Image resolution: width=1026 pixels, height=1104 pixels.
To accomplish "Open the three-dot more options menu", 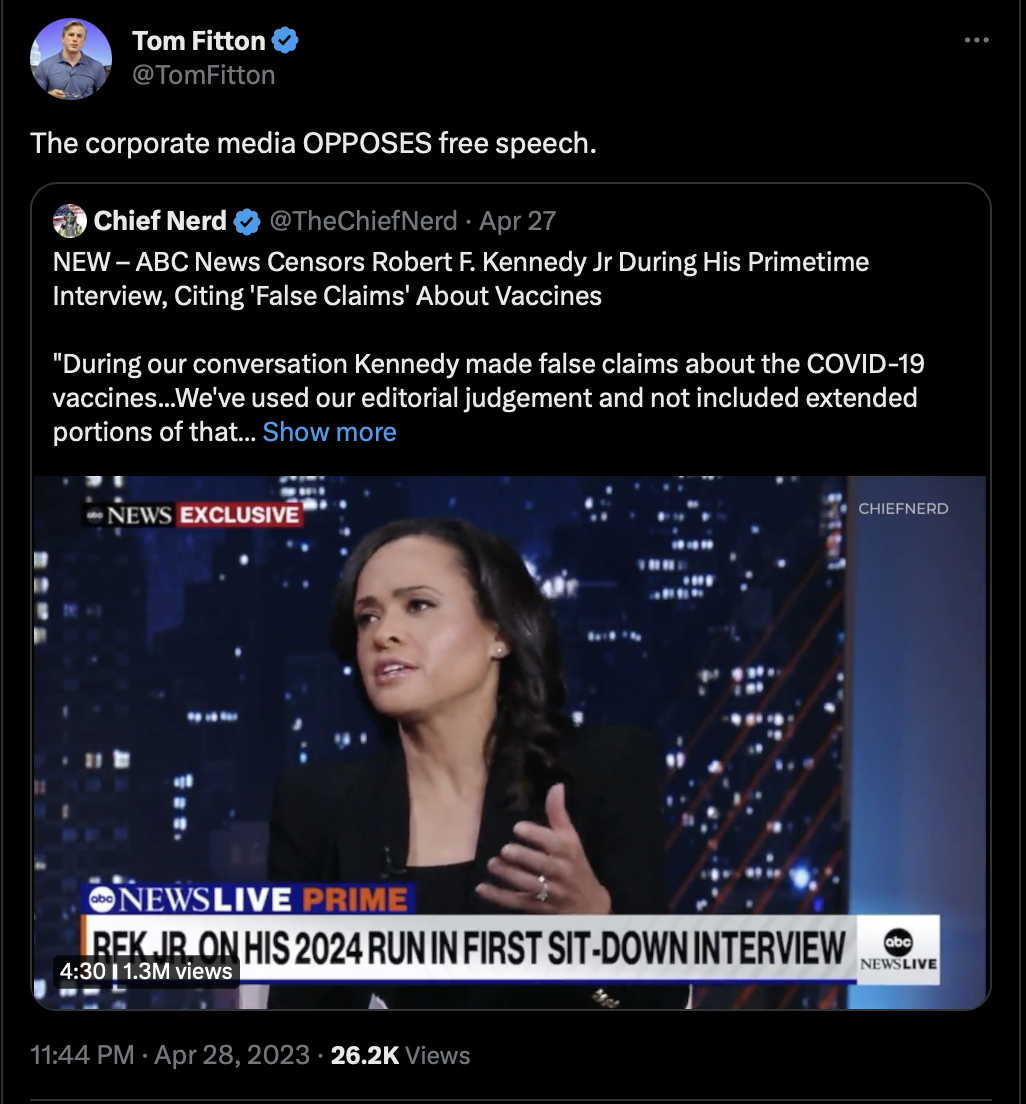I will click(x=977, y=40).
